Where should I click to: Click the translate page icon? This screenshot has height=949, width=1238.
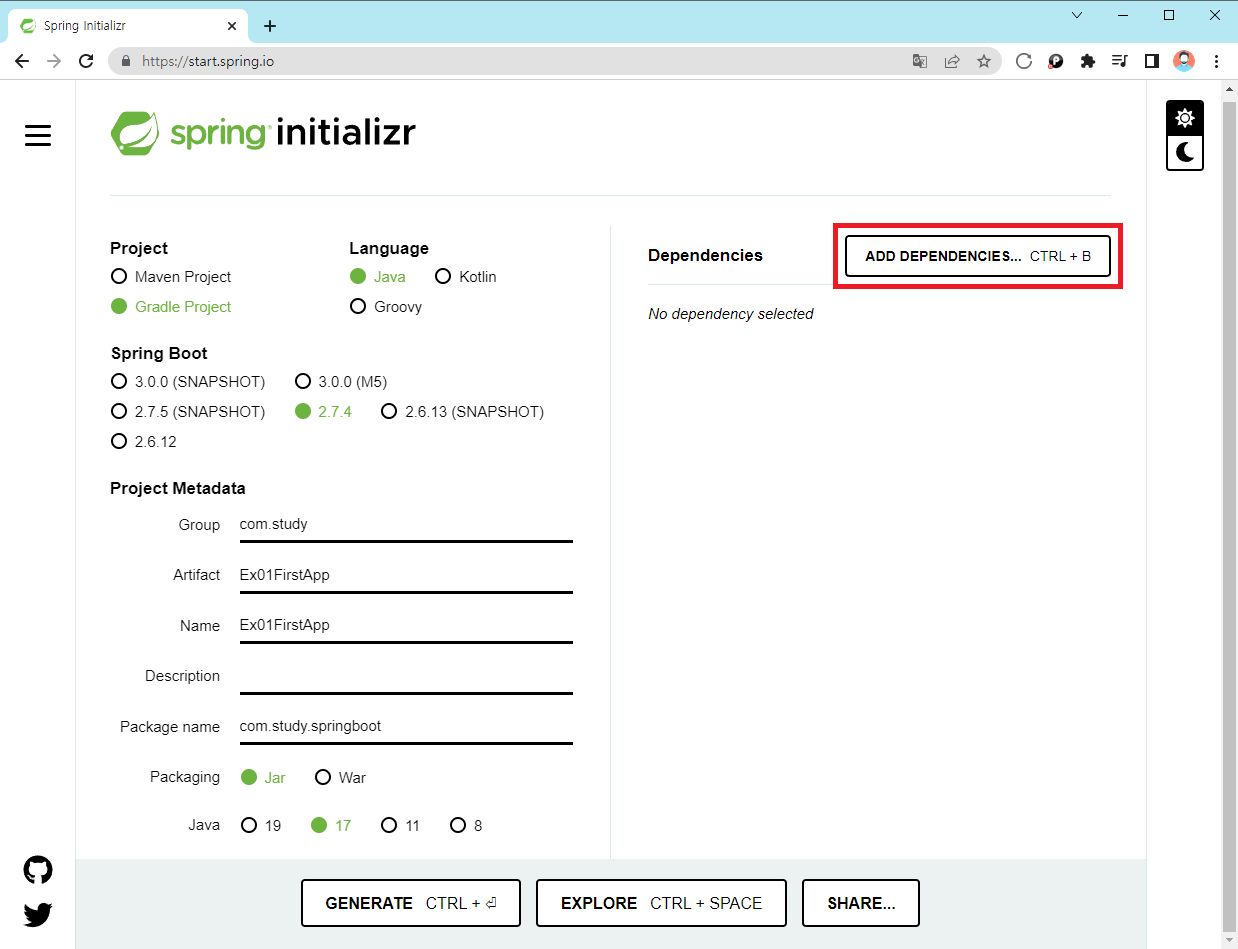tap(919, 61)
